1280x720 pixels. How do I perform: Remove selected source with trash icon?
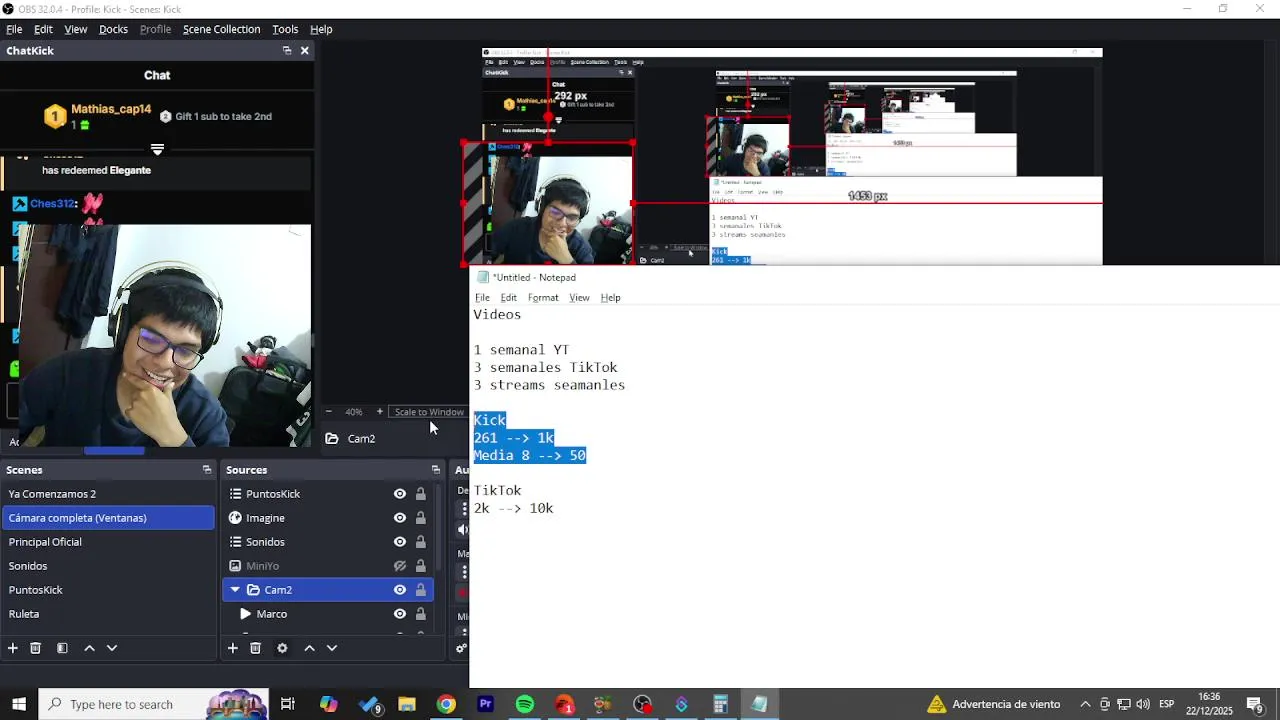[x=255, y=648]
